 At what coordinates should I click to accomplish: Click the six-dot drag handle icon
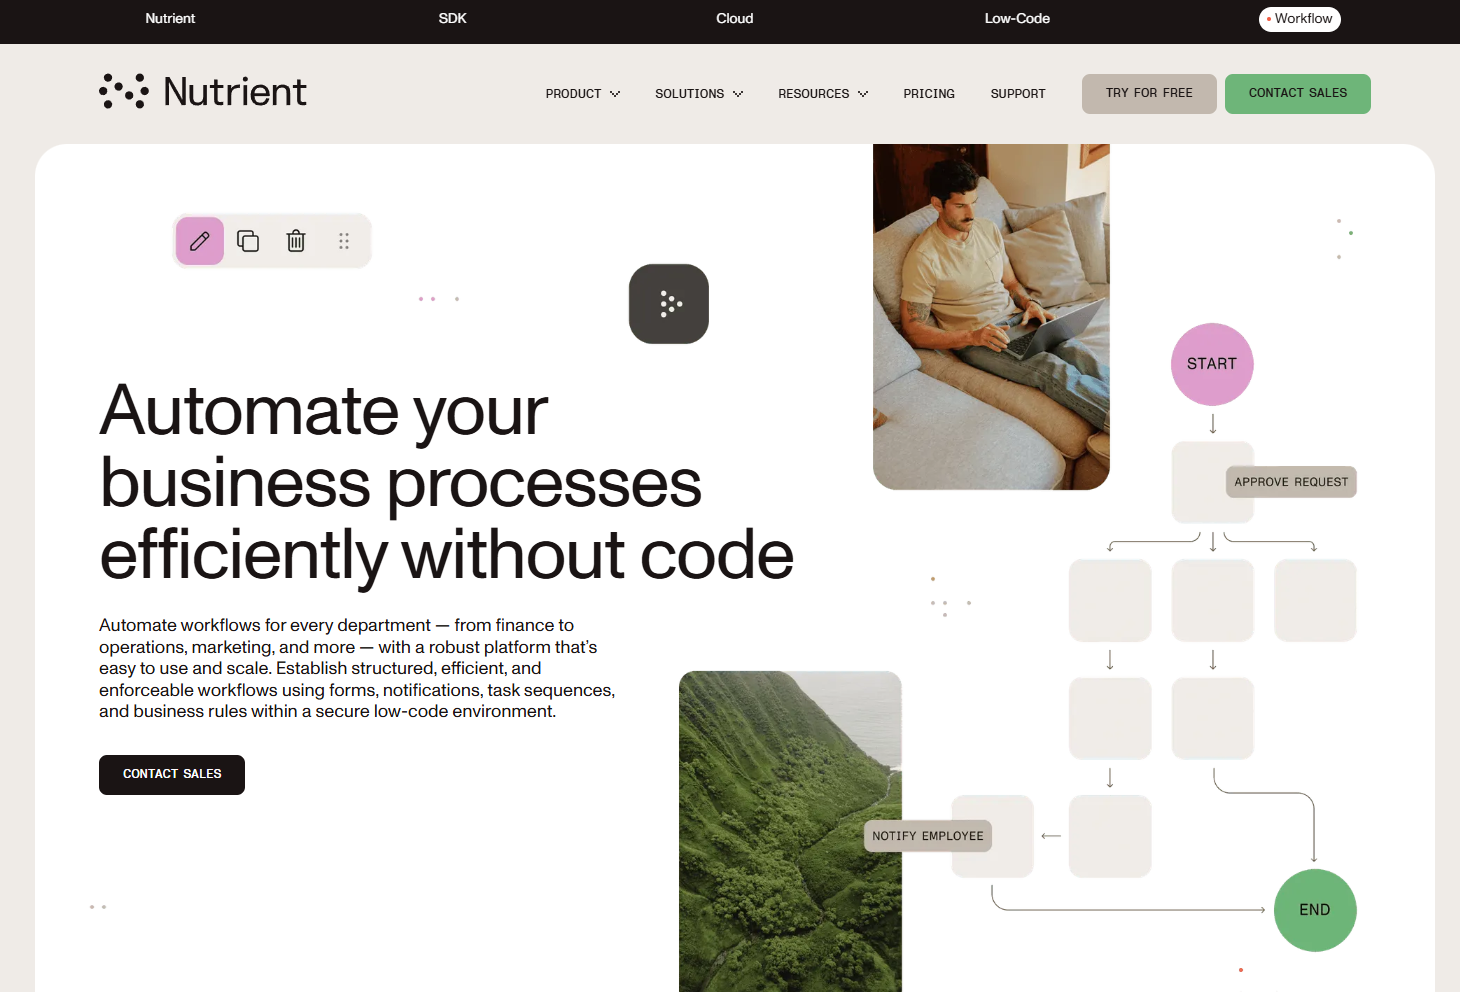pyautogui.click(x=344, y=241)
